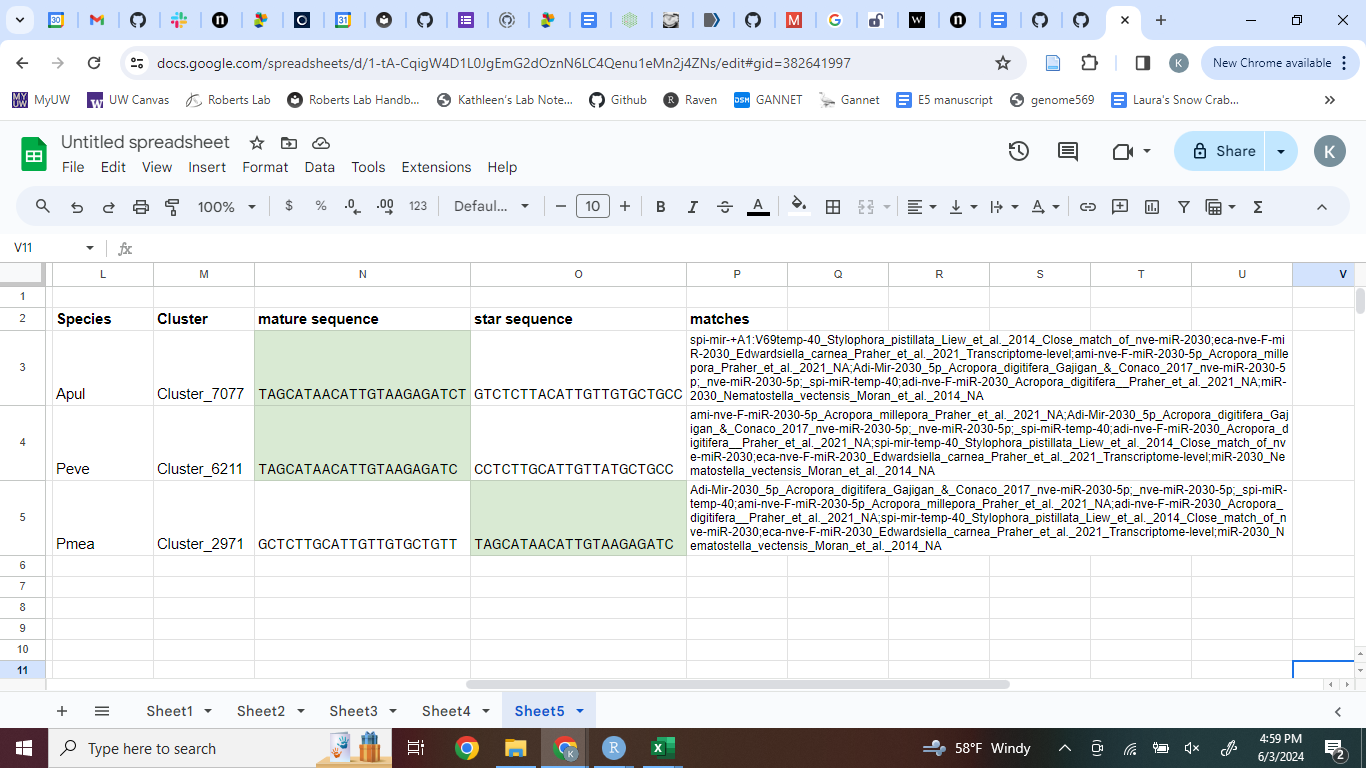Image resolution: width=1366 pixels, height=768 pixels.
Task: Switch to the Sheet3 tab
Action: click(x=353, y=711)
